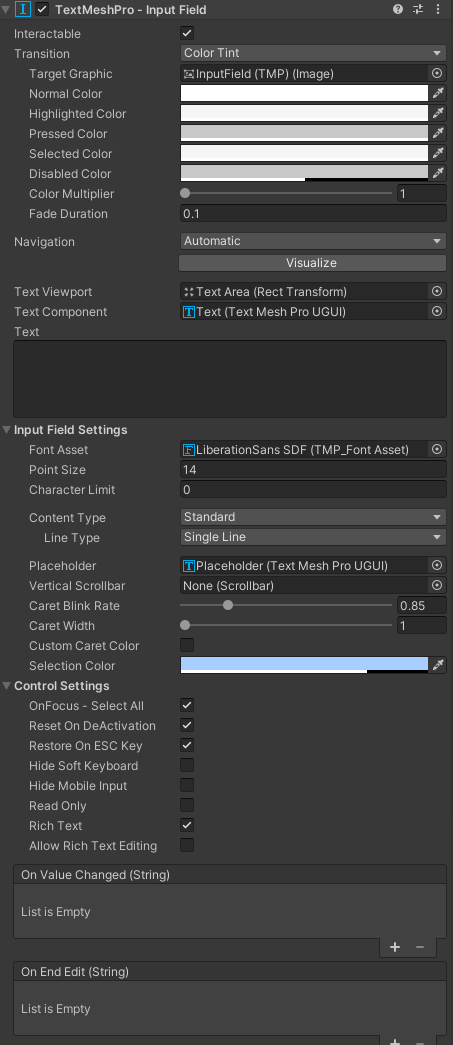Open component three-dot context menu
This screenshot has width=453, height=1045.
437,9
